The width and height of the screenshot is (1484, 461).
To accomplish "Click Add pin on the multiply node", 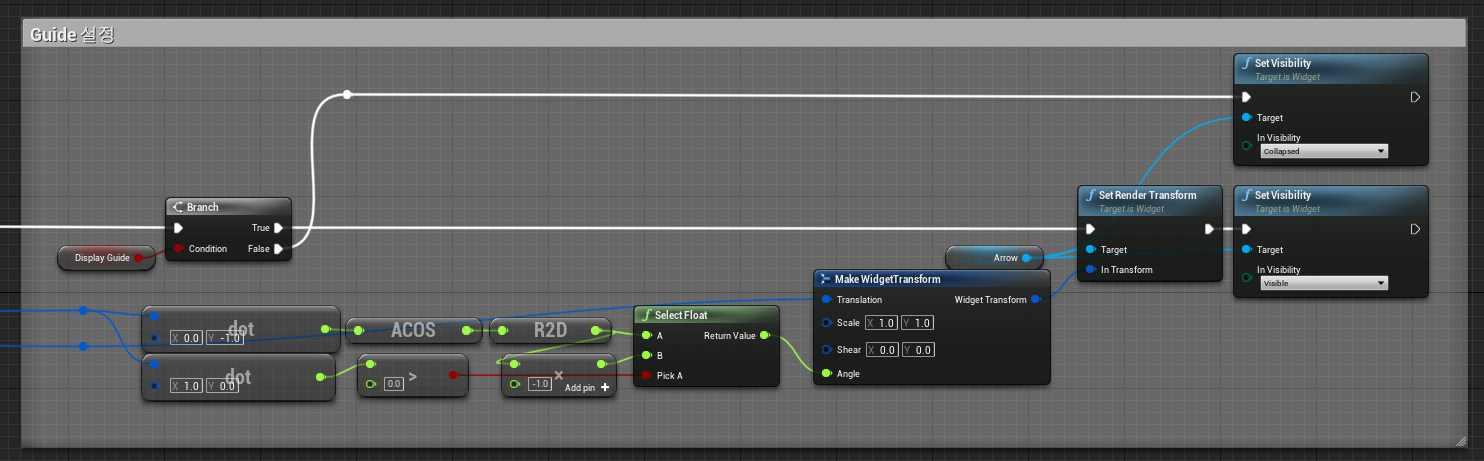I will pos(588,387).
